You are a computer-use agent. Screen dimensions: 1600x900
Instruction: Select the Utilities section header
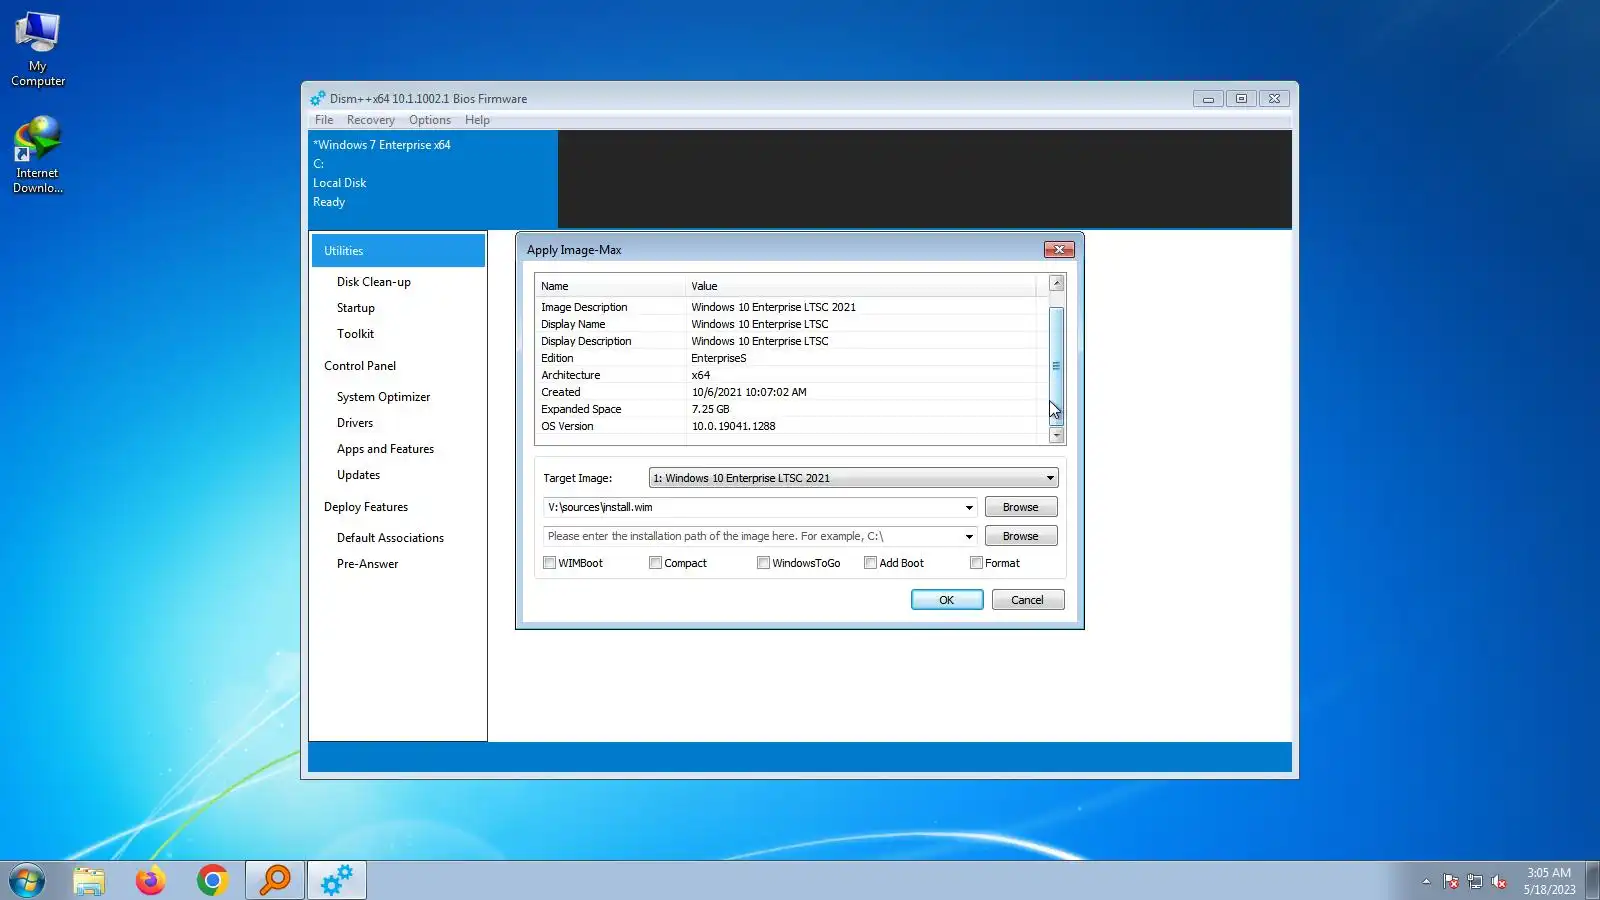pyautogui.click(x=398, y=251)
